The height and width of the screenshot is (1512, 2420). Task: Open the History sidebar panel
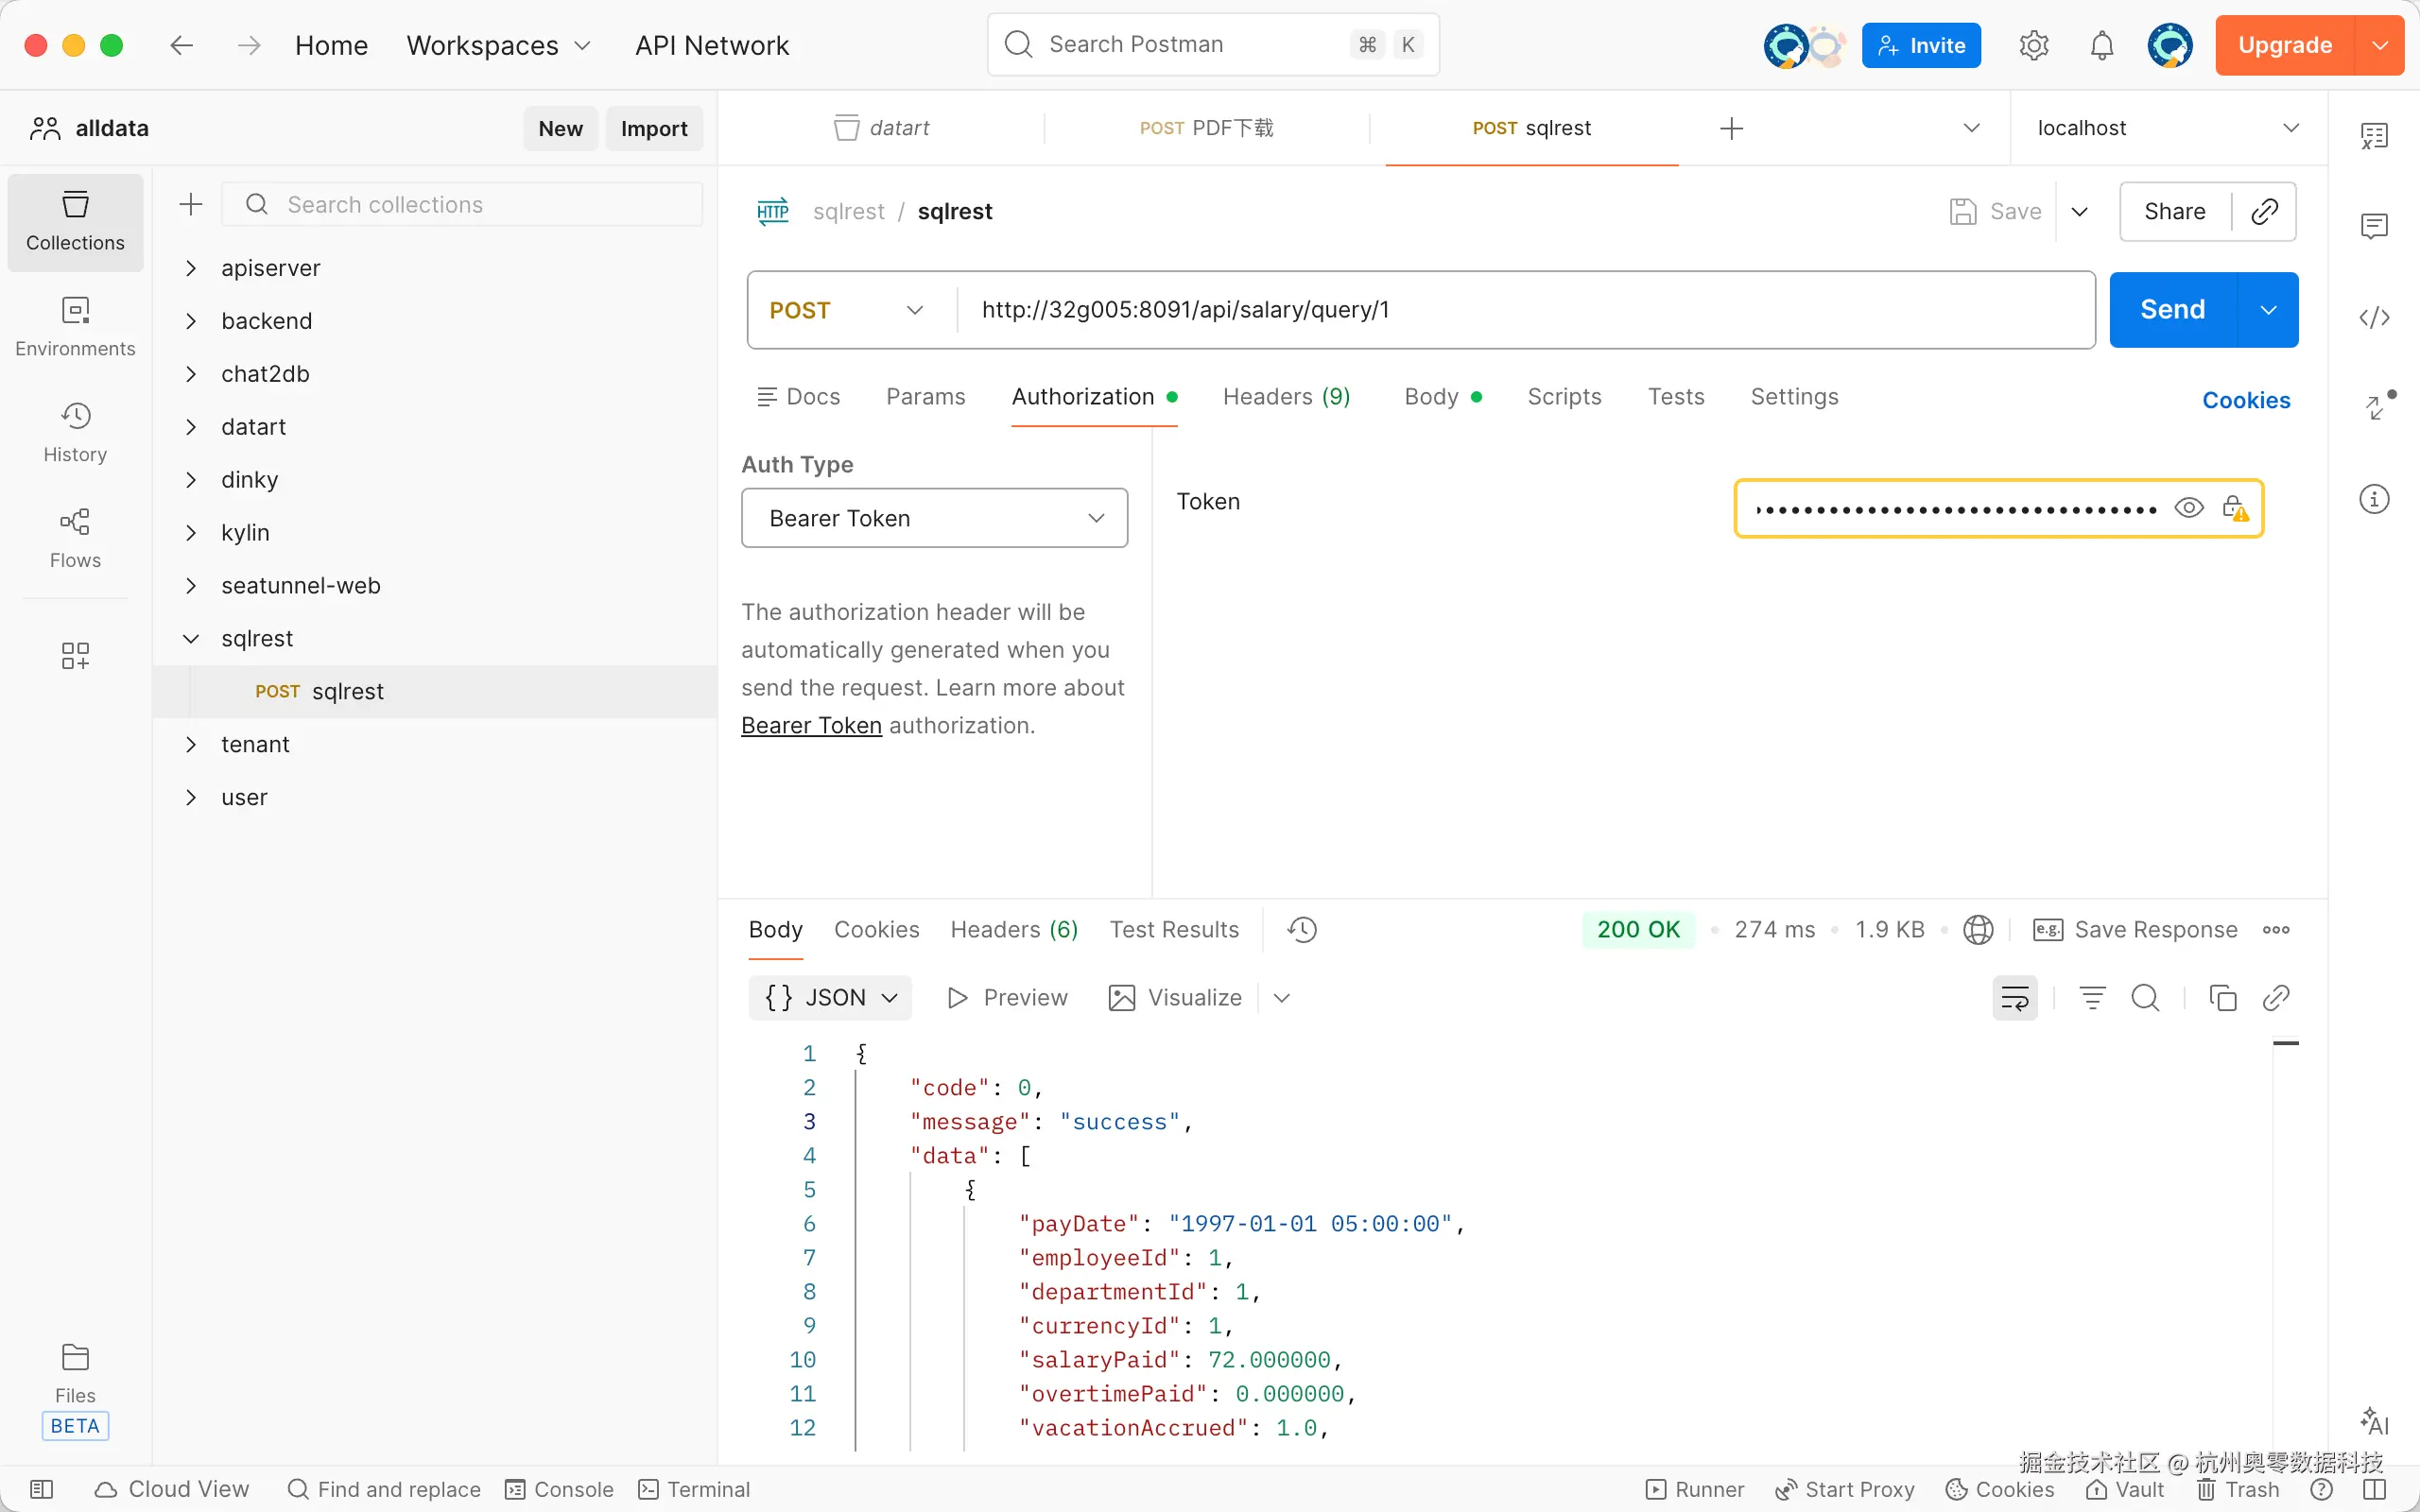pos(75,431)
